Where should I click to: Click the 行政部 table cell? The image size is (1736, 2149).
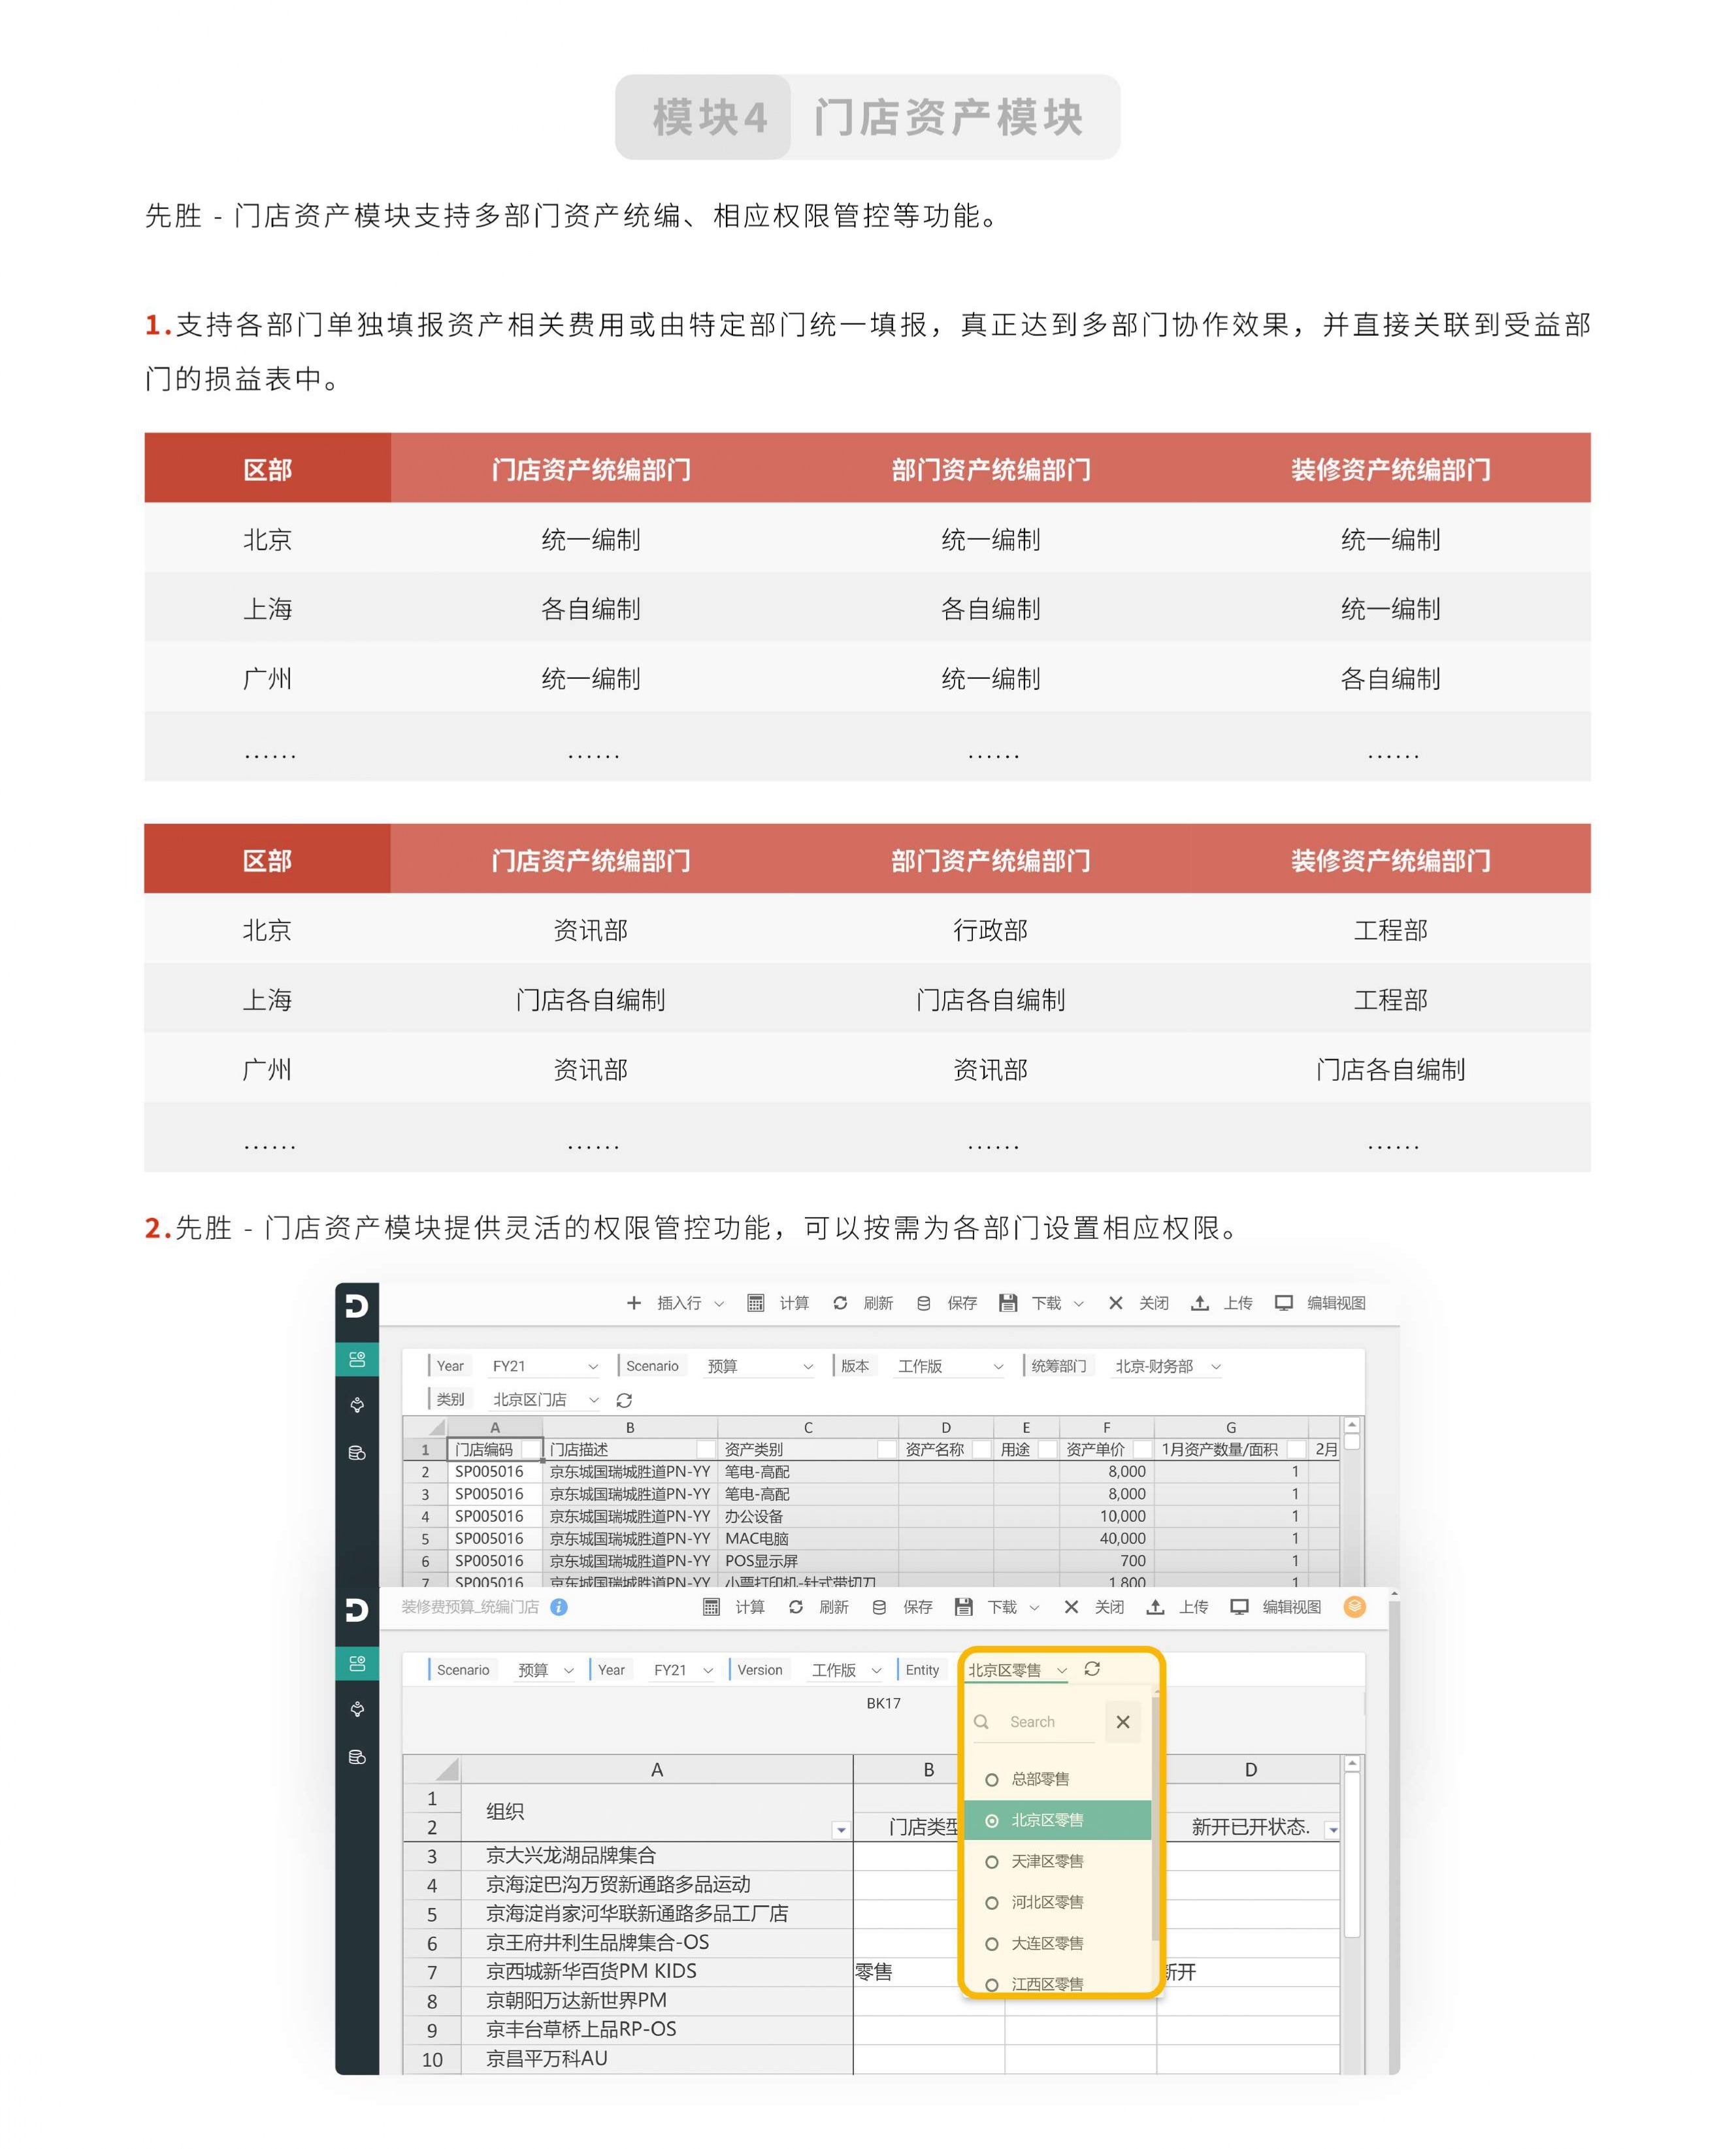[990, 929]
